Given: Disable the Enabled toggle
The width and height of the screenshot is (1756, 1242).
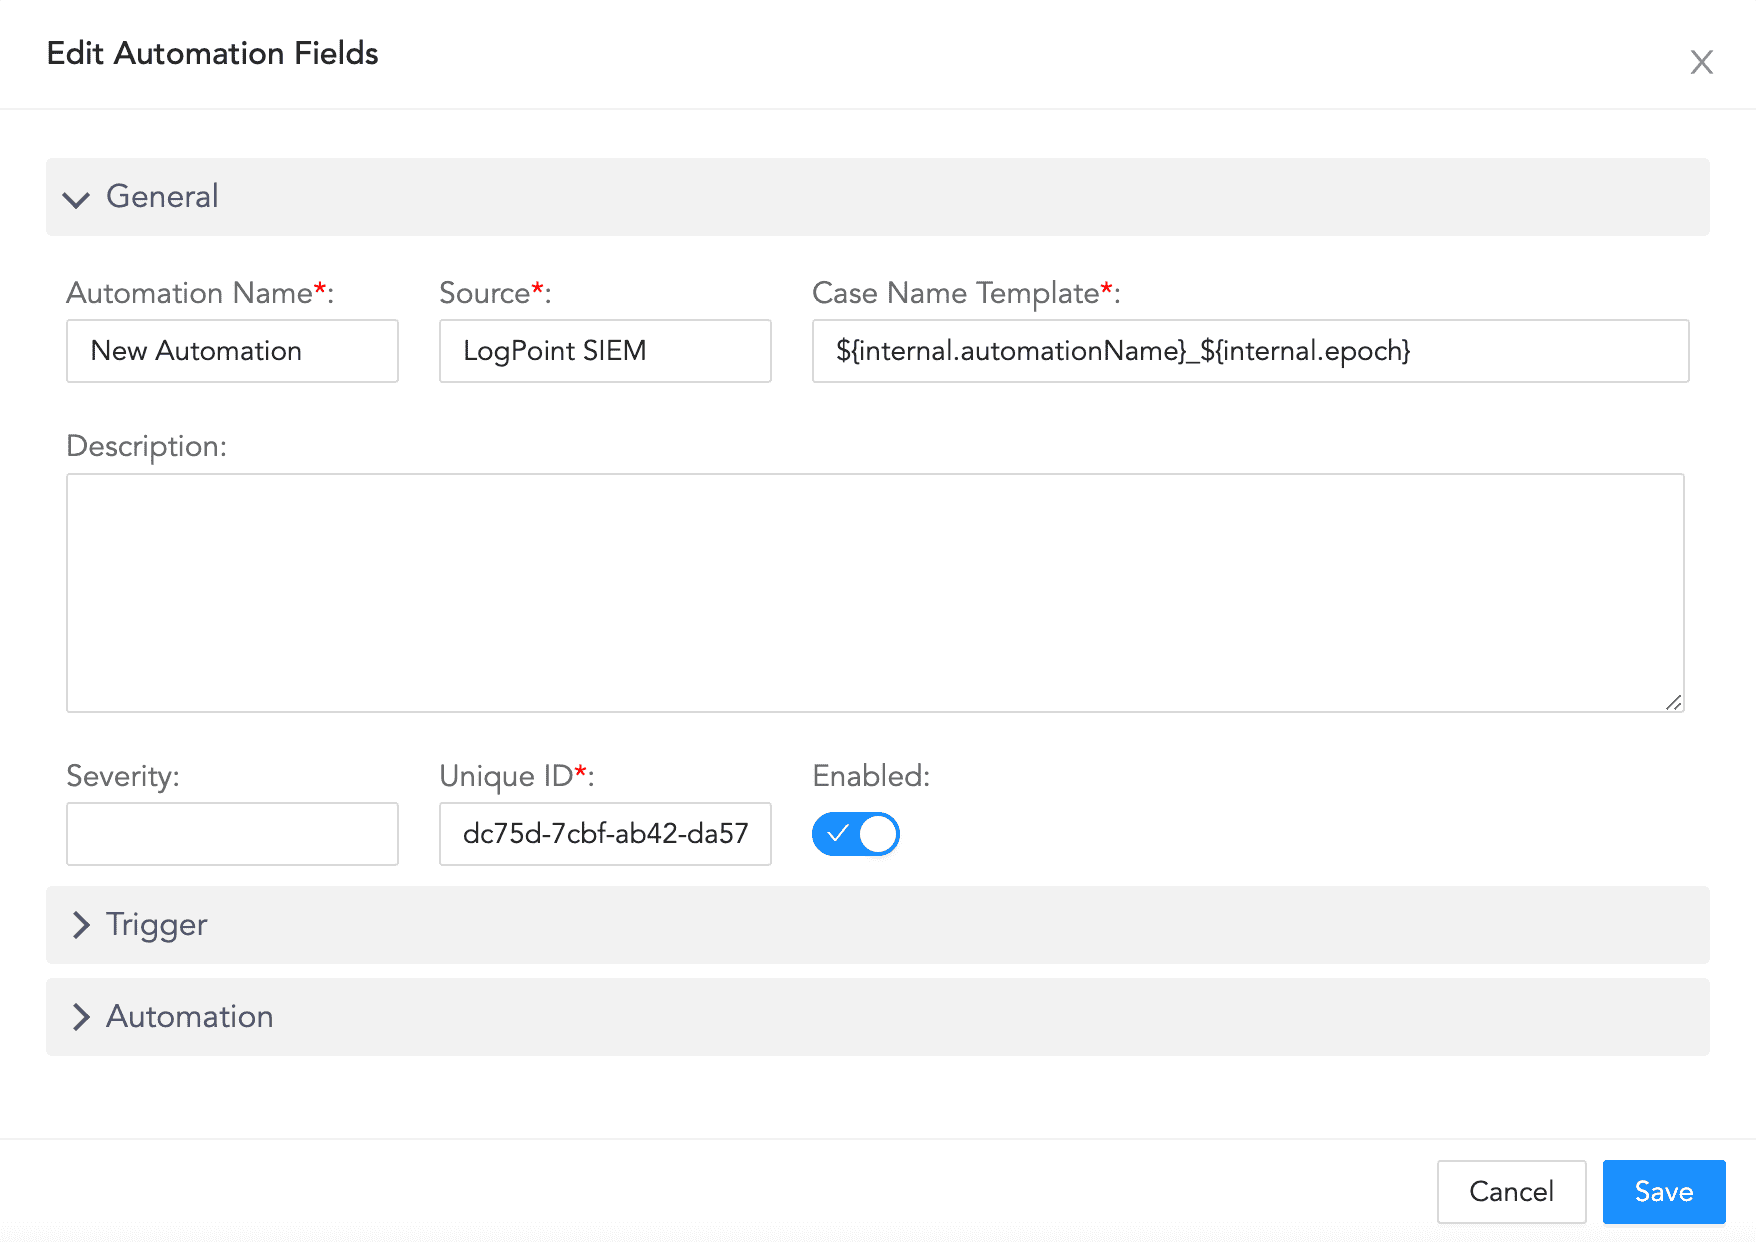Looking at the screenshot, I should pos(855,833).
